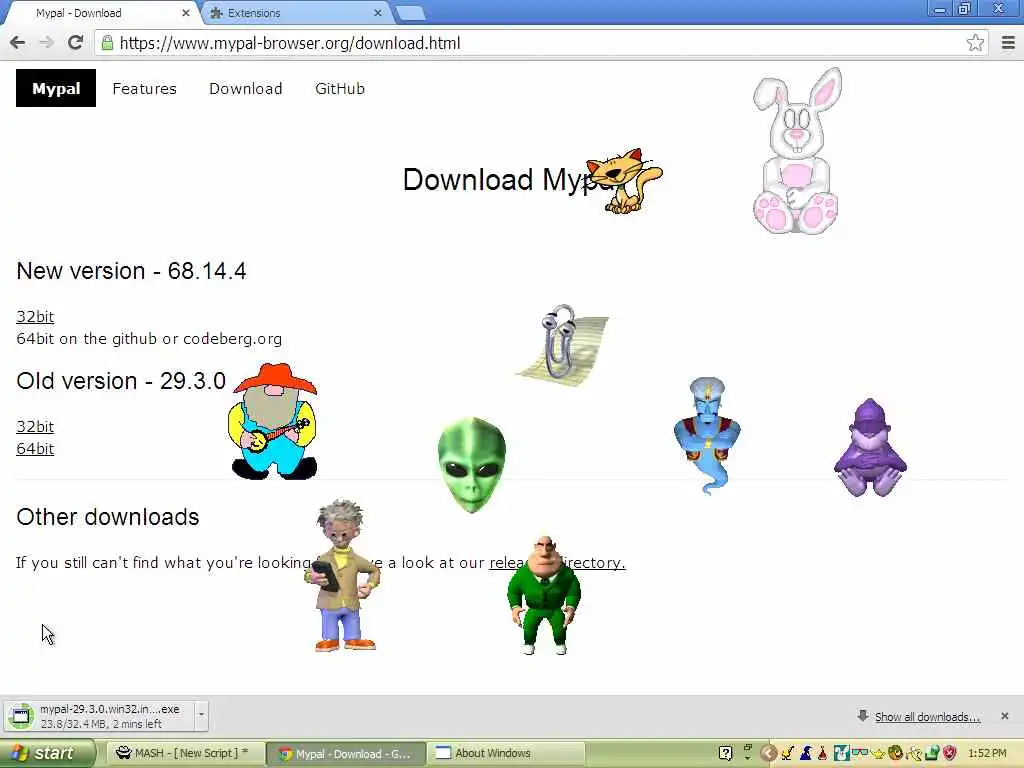Expand hidden tray icons with round arrow
The image size is (1024, 768).
click(x=769, y=753)
